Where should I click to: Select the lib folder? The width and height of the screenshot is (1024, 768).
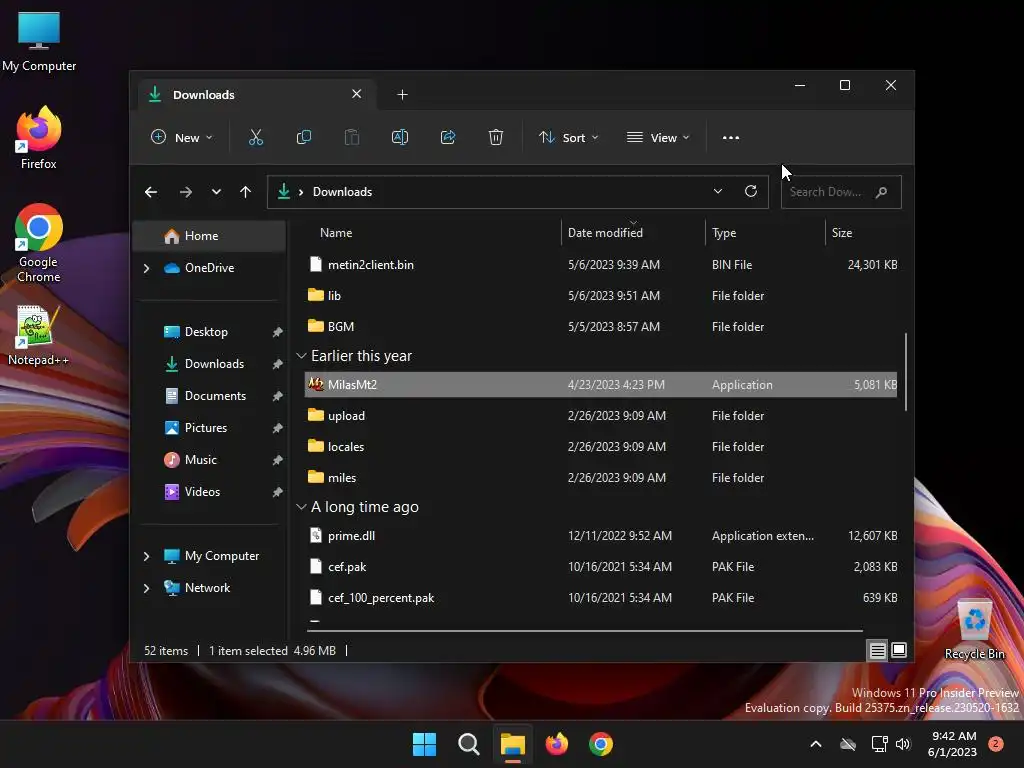pos(601,296)
